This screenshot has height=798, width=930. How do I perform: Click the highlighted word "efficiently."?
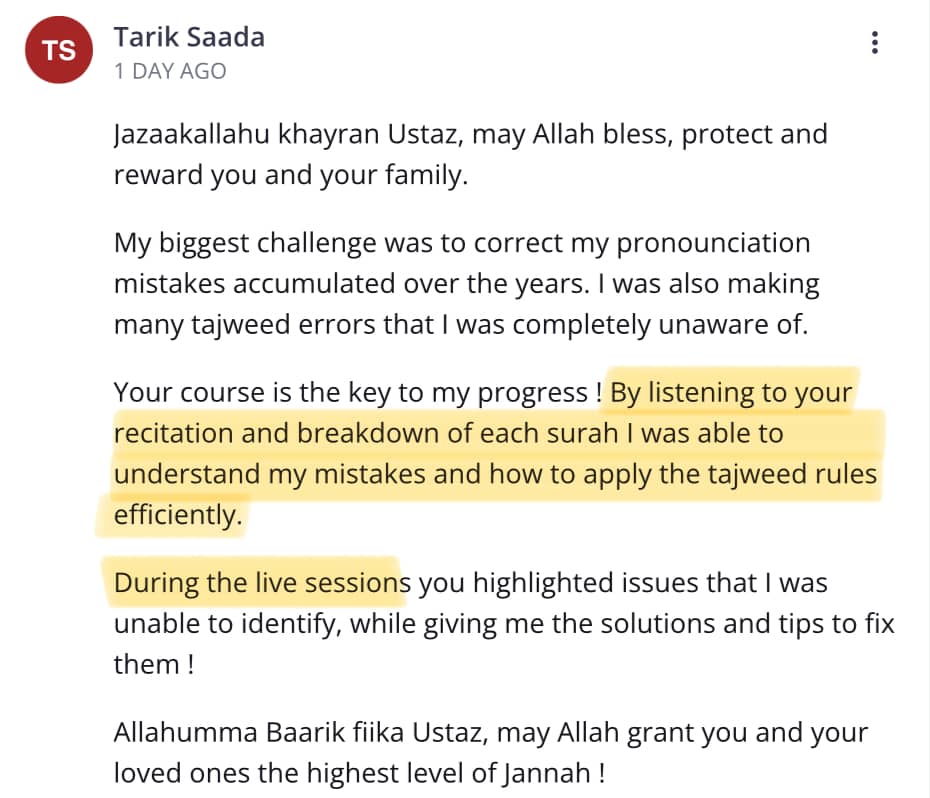point(178,514)
